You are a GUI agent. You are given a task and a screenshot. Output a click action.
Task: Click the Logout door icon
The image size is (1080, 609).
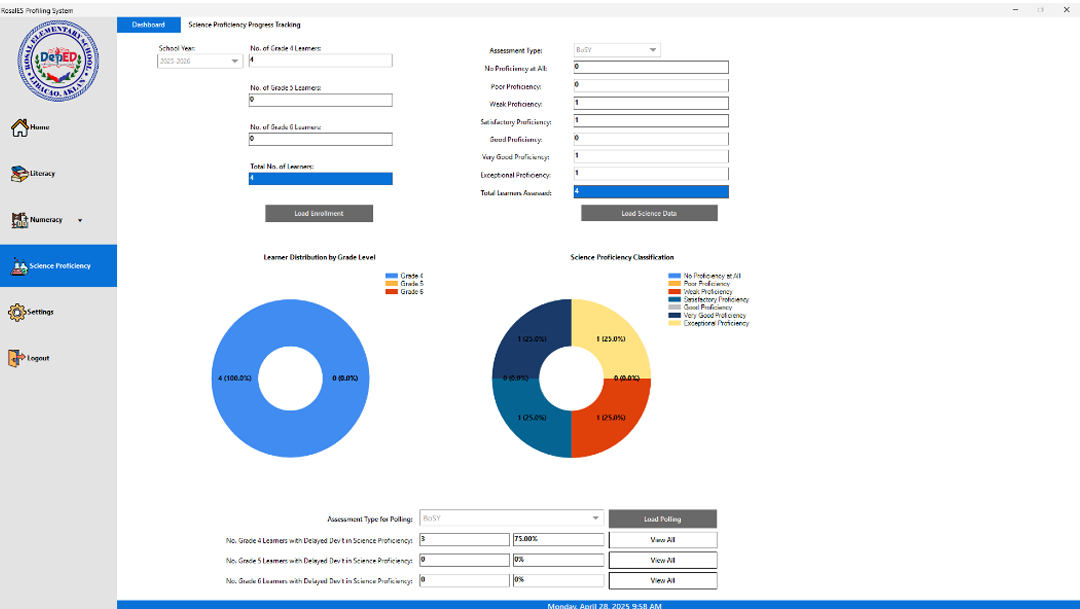point(17,358)
